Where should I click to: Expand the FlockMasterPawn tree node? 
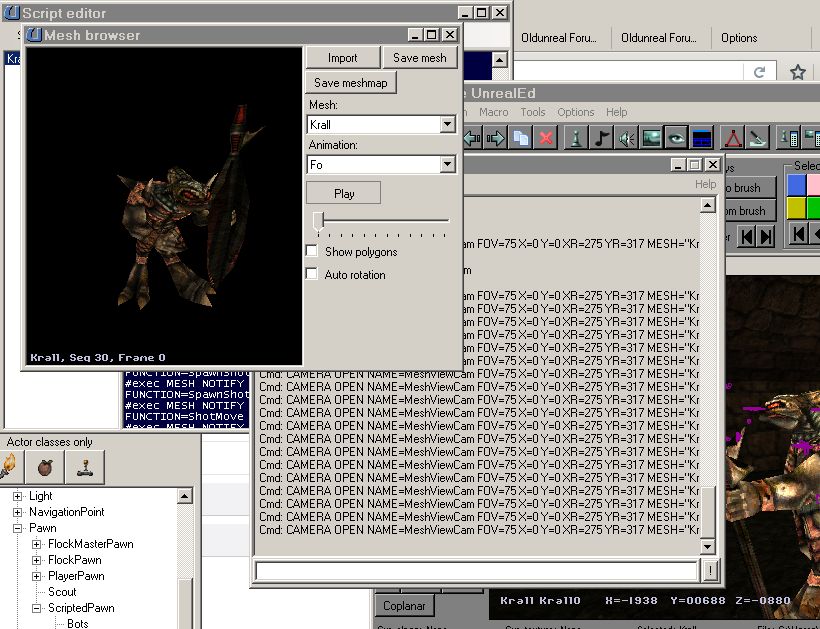36,544
